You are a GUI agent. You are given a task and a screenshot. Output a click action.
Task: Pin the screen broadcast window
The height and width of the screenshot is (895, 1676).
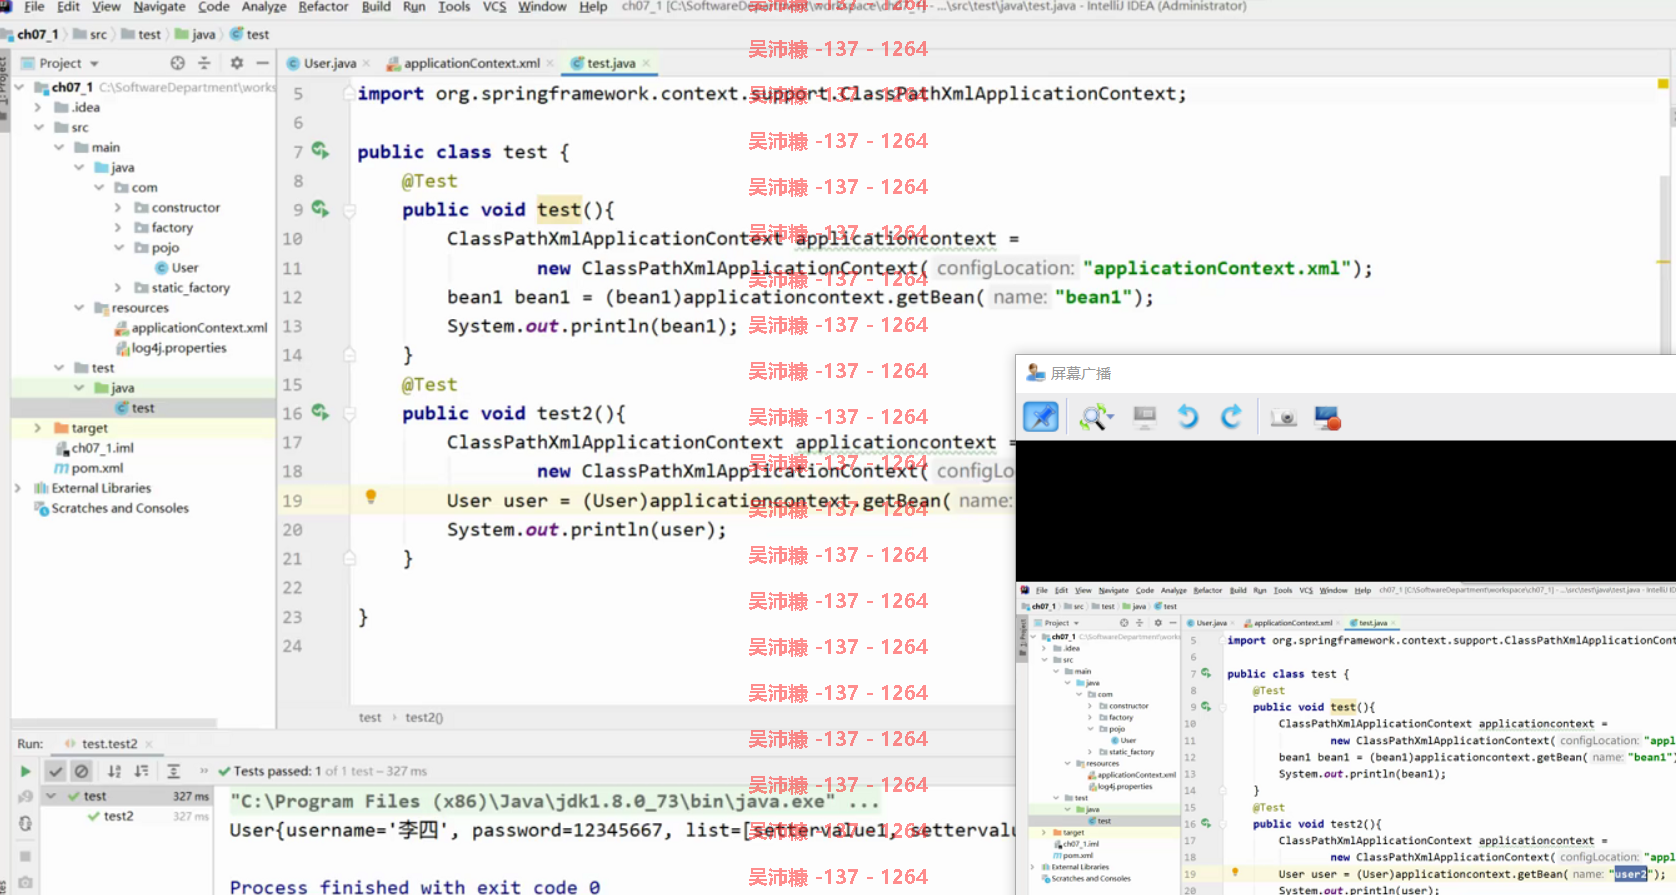1041,417
